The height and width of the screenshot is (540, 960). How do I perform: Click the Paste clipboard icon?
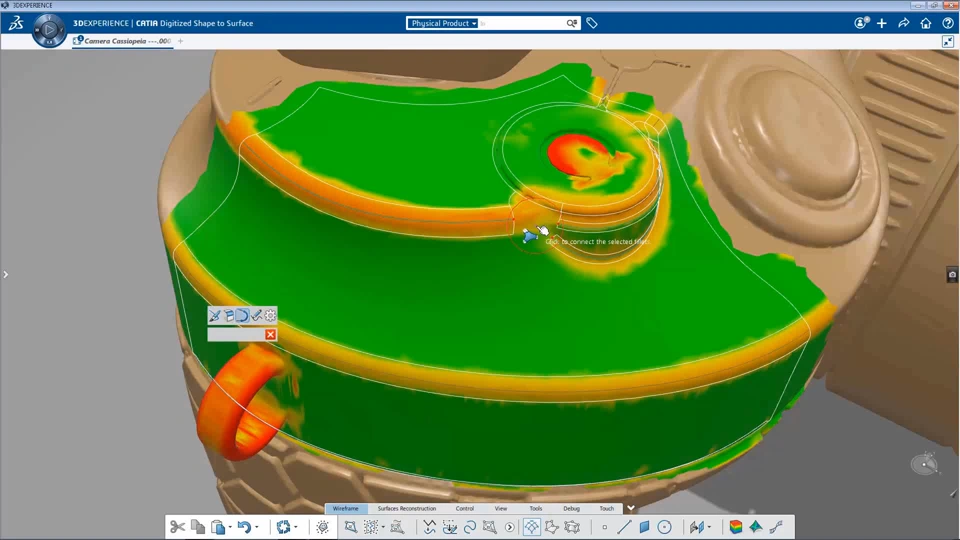point(218,527)
